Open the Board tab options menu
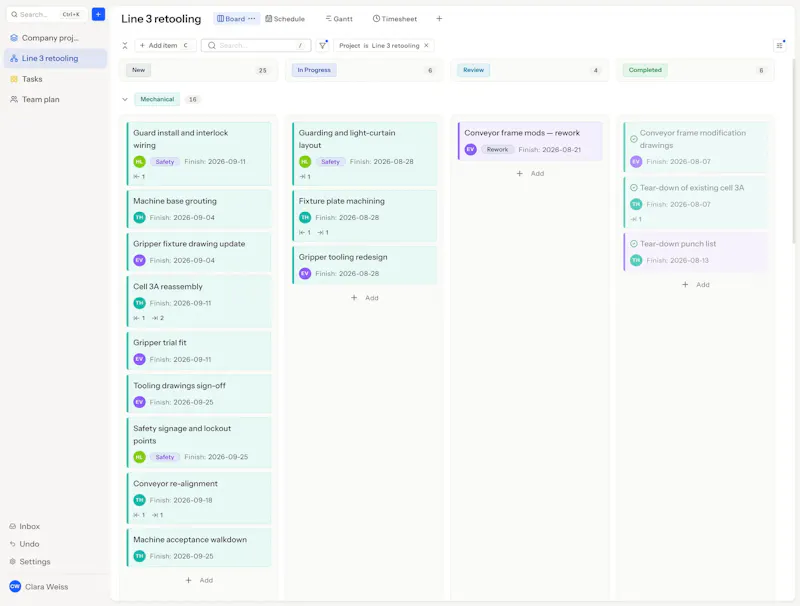800x606 pixels. (252, 18)
